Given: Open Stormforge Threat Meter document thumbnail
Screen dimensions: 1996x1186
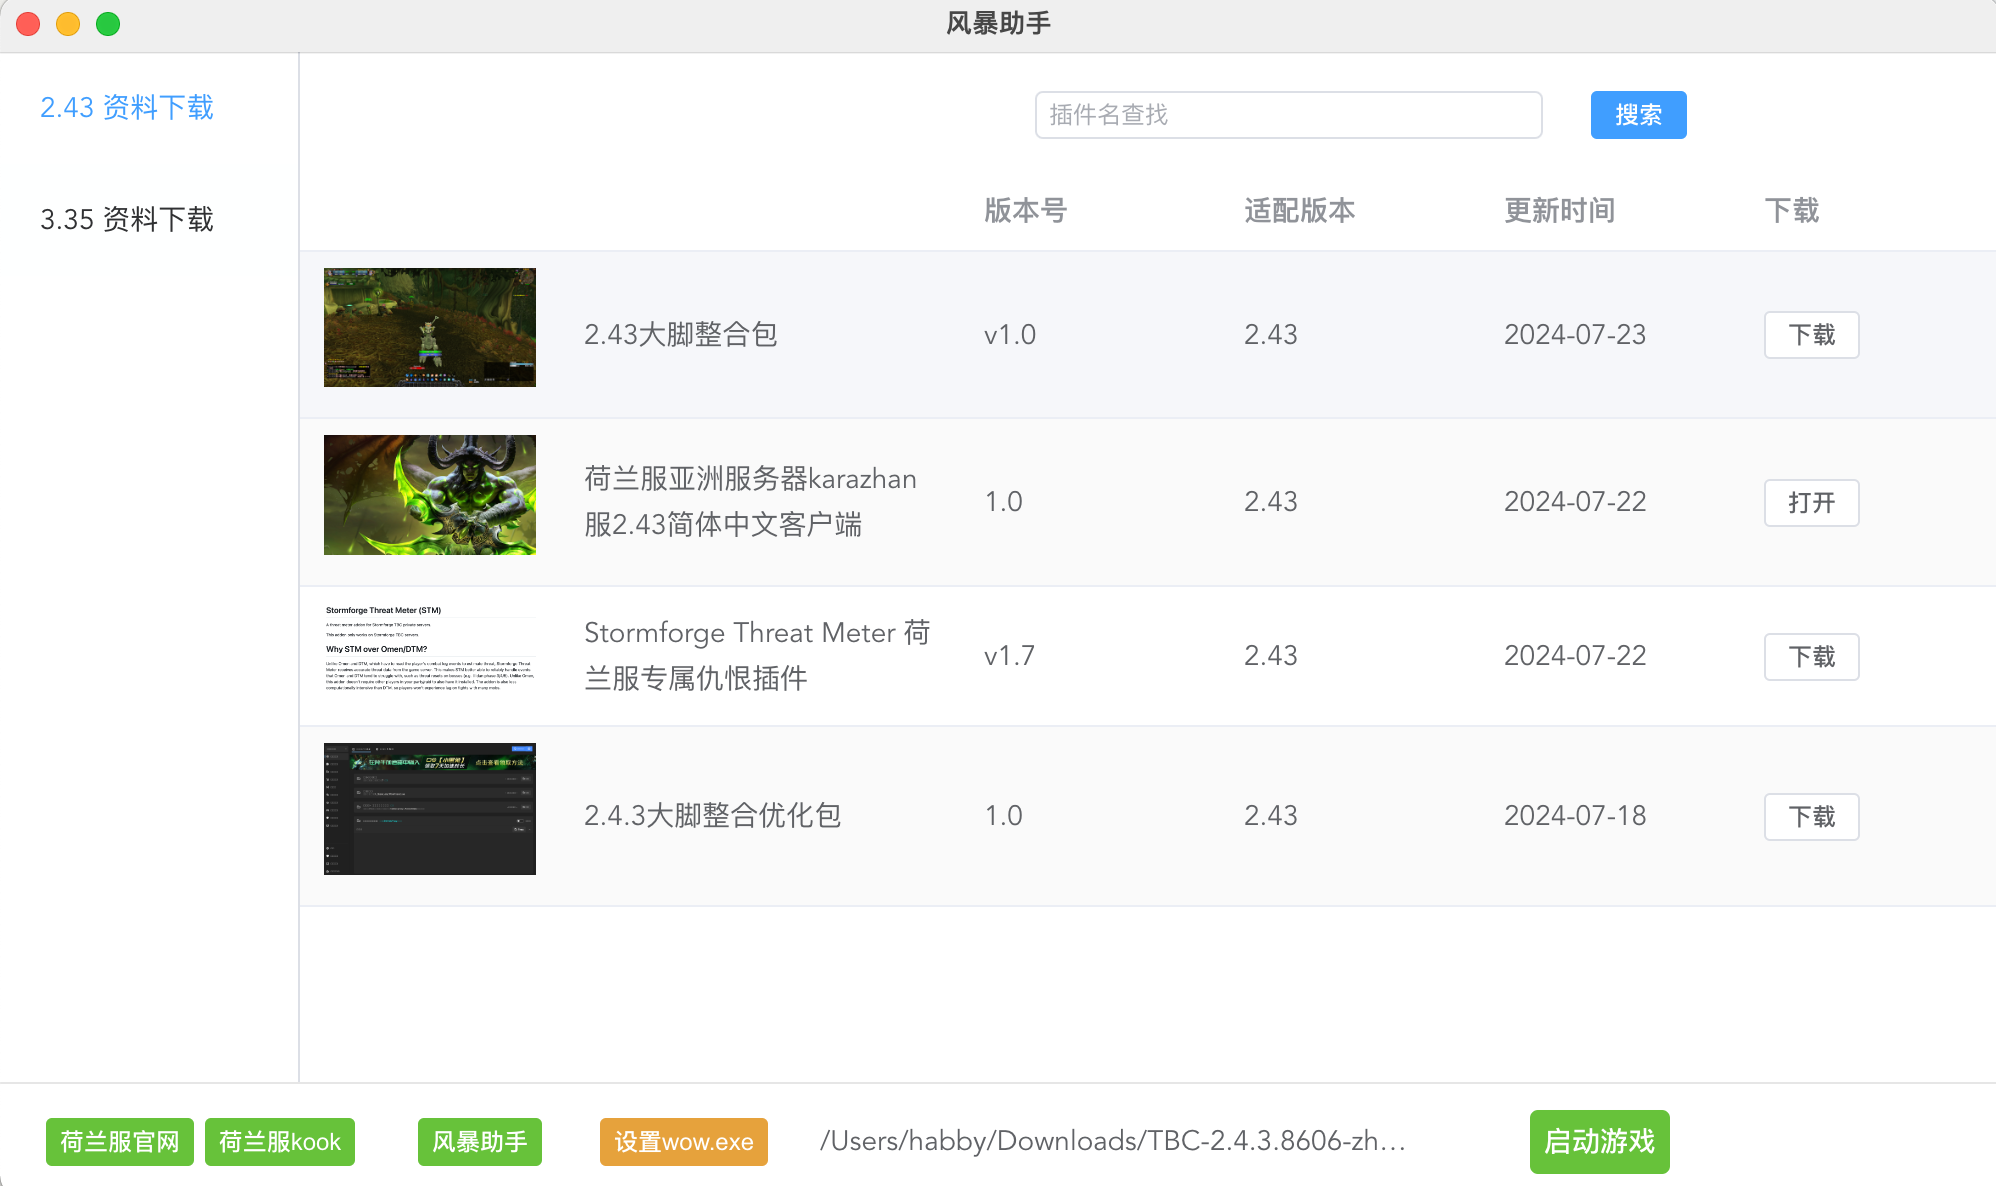Looking at the screenshot, I should tap(430, 649).
